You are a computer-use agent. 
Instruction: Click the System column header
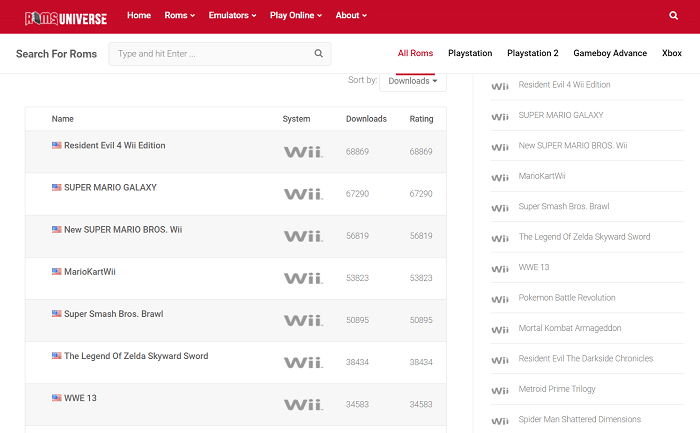tap(296, 119)
